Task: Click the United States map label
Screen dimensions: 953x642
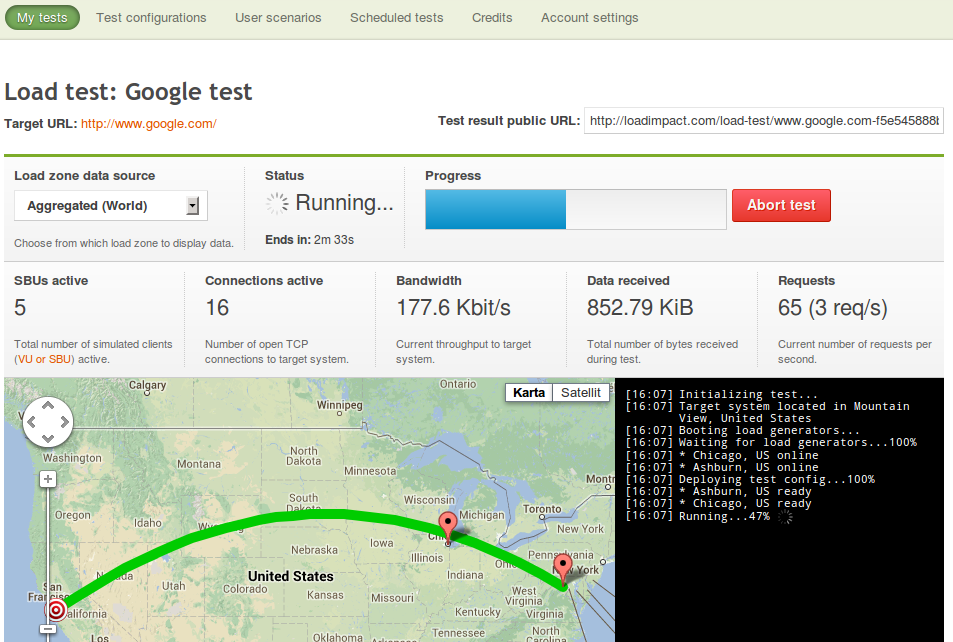Action: click(291, 576)
